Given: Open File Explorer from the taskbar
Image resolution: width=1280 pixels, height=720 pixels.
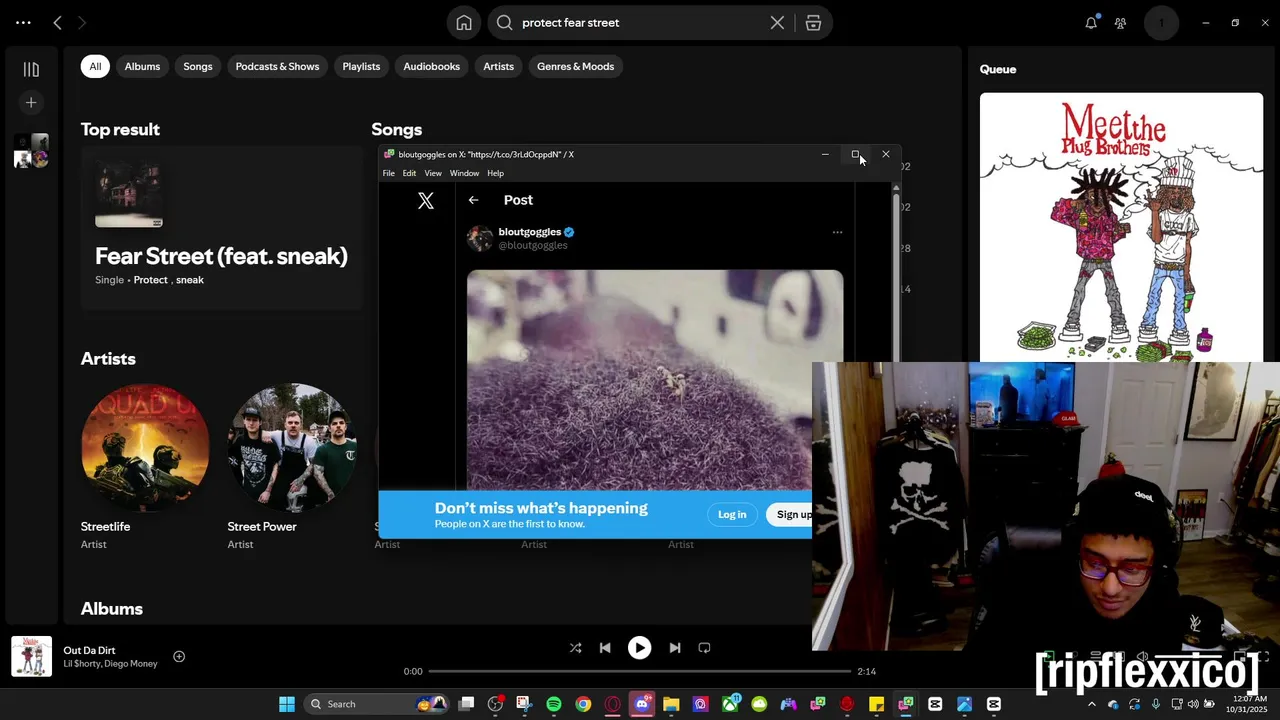Looking at the screenshot, I should point(671,704).
